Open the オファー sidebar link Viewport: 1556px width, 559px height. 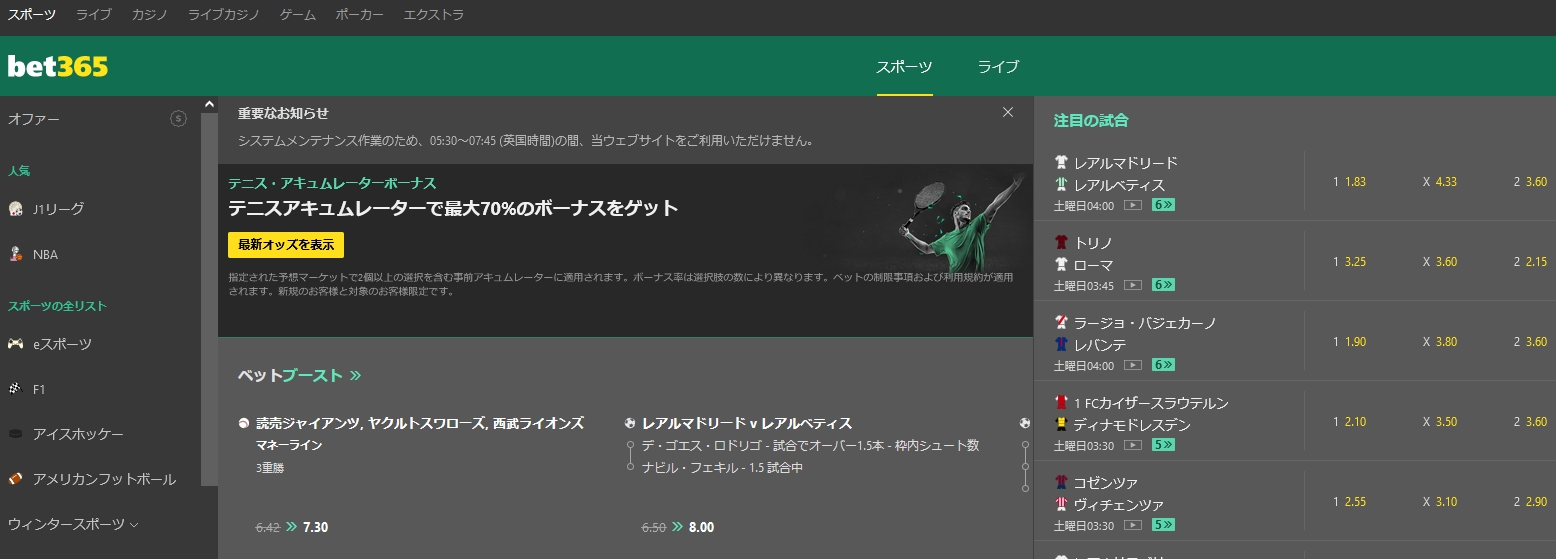pyautogui.click(x=34, y=119)
